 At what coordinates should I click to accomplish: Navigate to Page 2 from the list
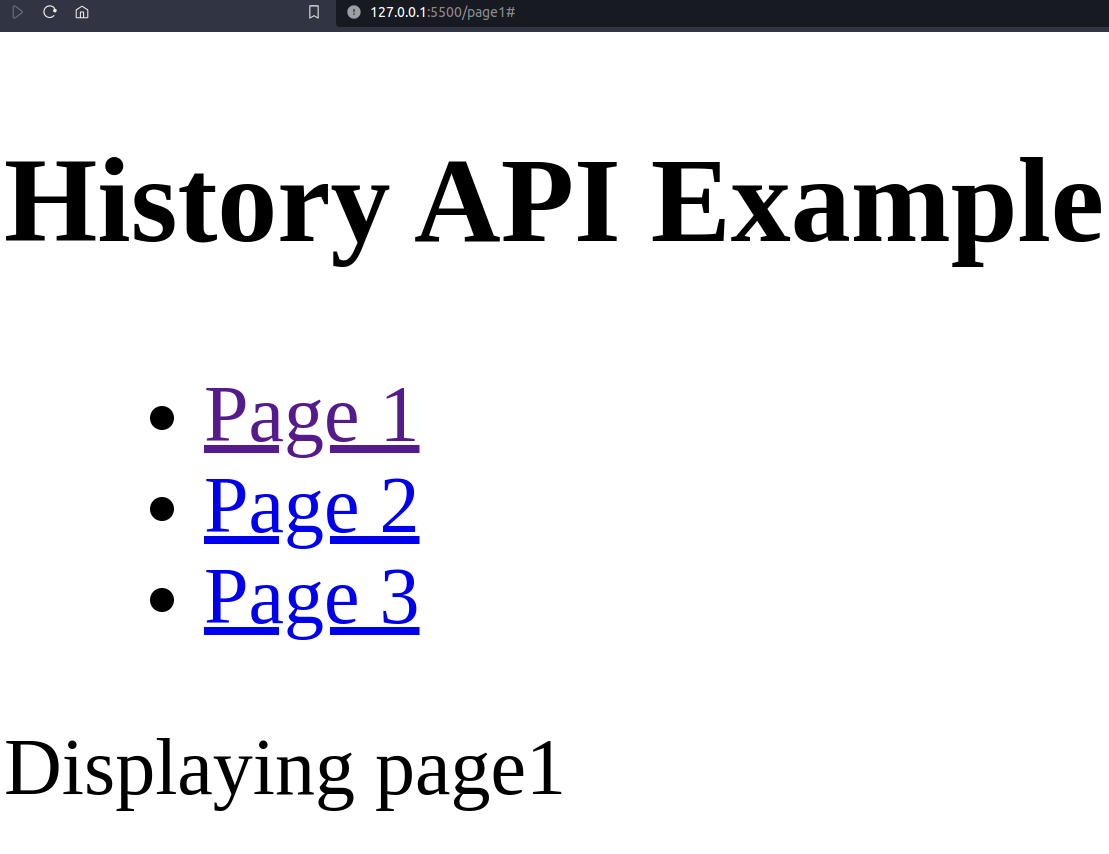(x=312, y=506)
